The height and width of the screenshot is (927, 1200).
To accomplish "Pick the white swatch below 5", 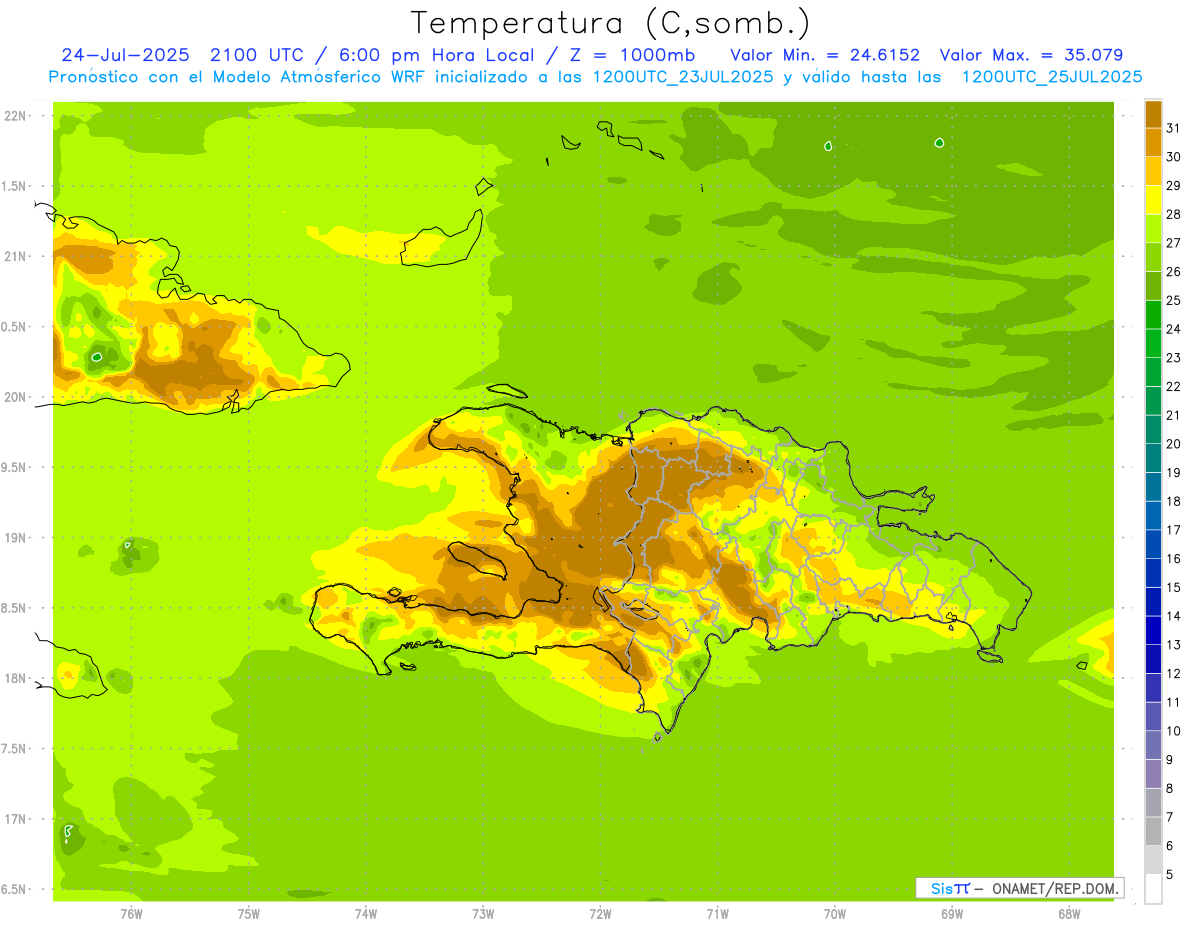I will (1153, 889).
